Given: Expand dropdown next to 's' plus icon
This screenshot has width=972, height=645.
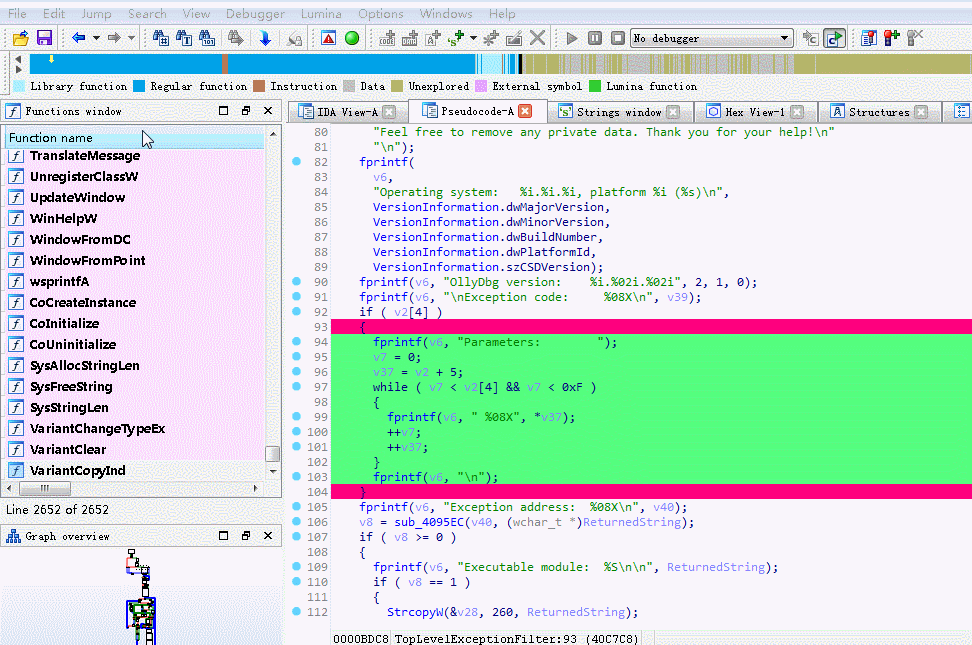Looking at the screenshot, I should point(474,38).
